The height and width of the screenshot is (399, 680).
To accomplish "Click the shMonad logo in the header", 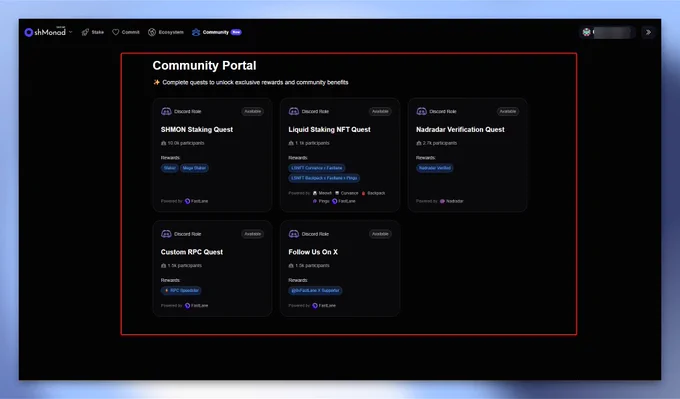I will [x=45, y=32].
